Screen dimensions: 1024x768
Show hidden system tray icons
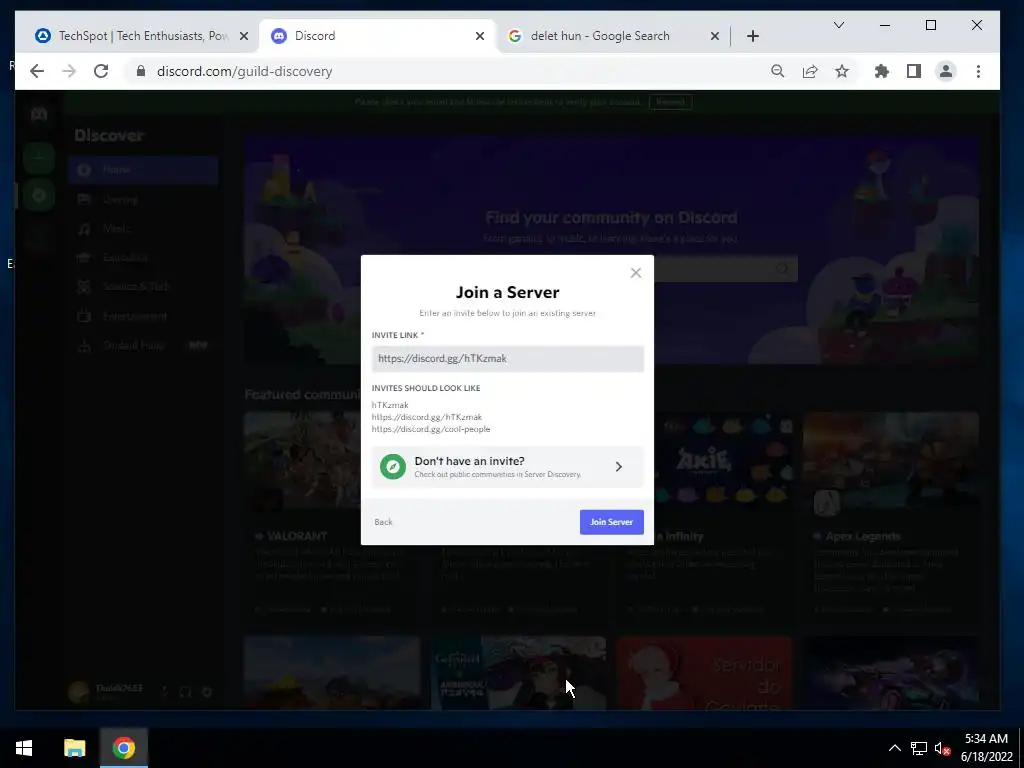pos(895,748)
